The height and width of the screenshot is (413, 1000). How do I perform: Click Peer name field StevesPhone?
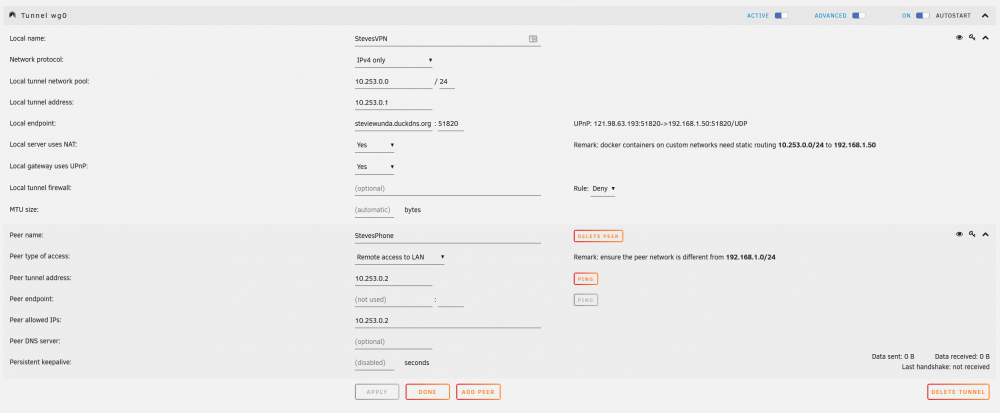pos(448,236)
